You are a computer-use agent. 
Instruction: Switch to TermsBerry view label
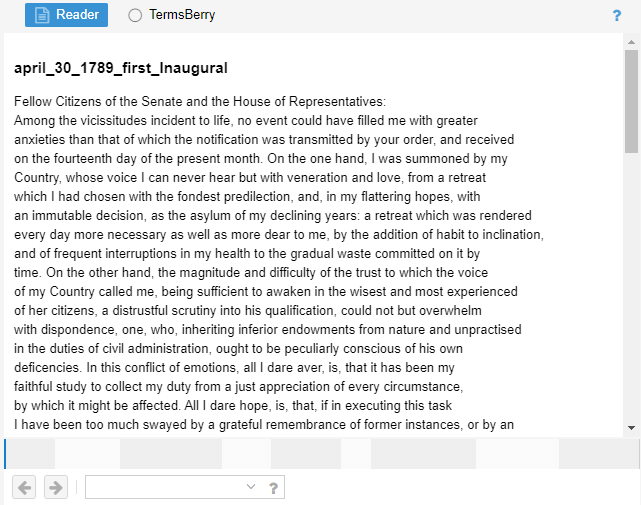[x=181, y=15]
